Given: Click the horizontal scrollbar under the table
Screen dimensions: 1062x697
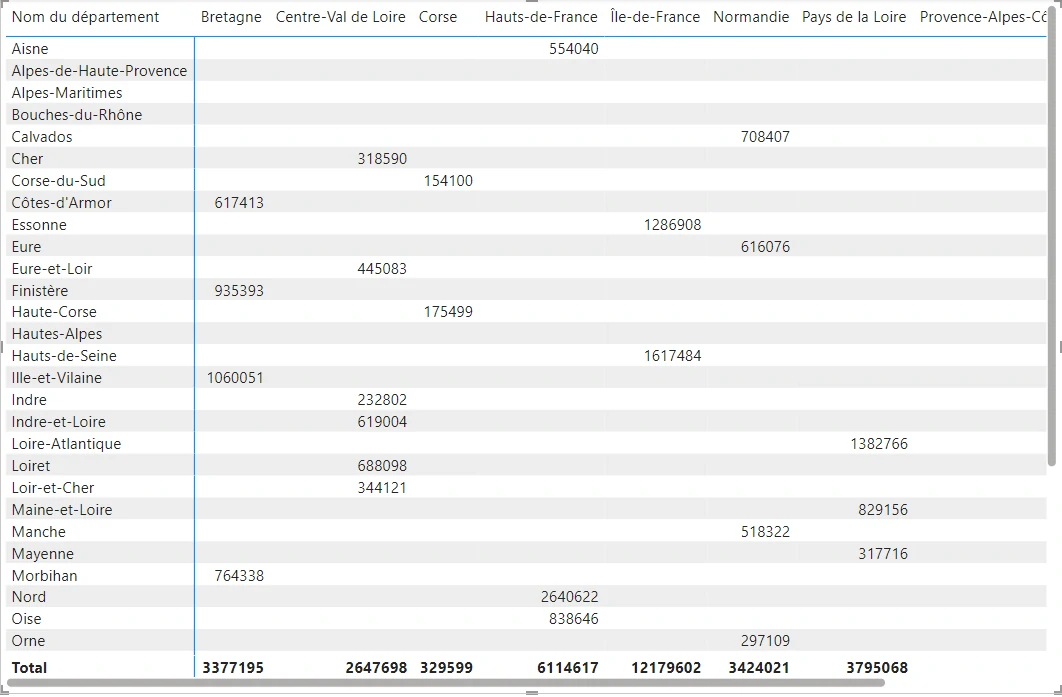Looking at the screenshot, I should click(445, 683).
